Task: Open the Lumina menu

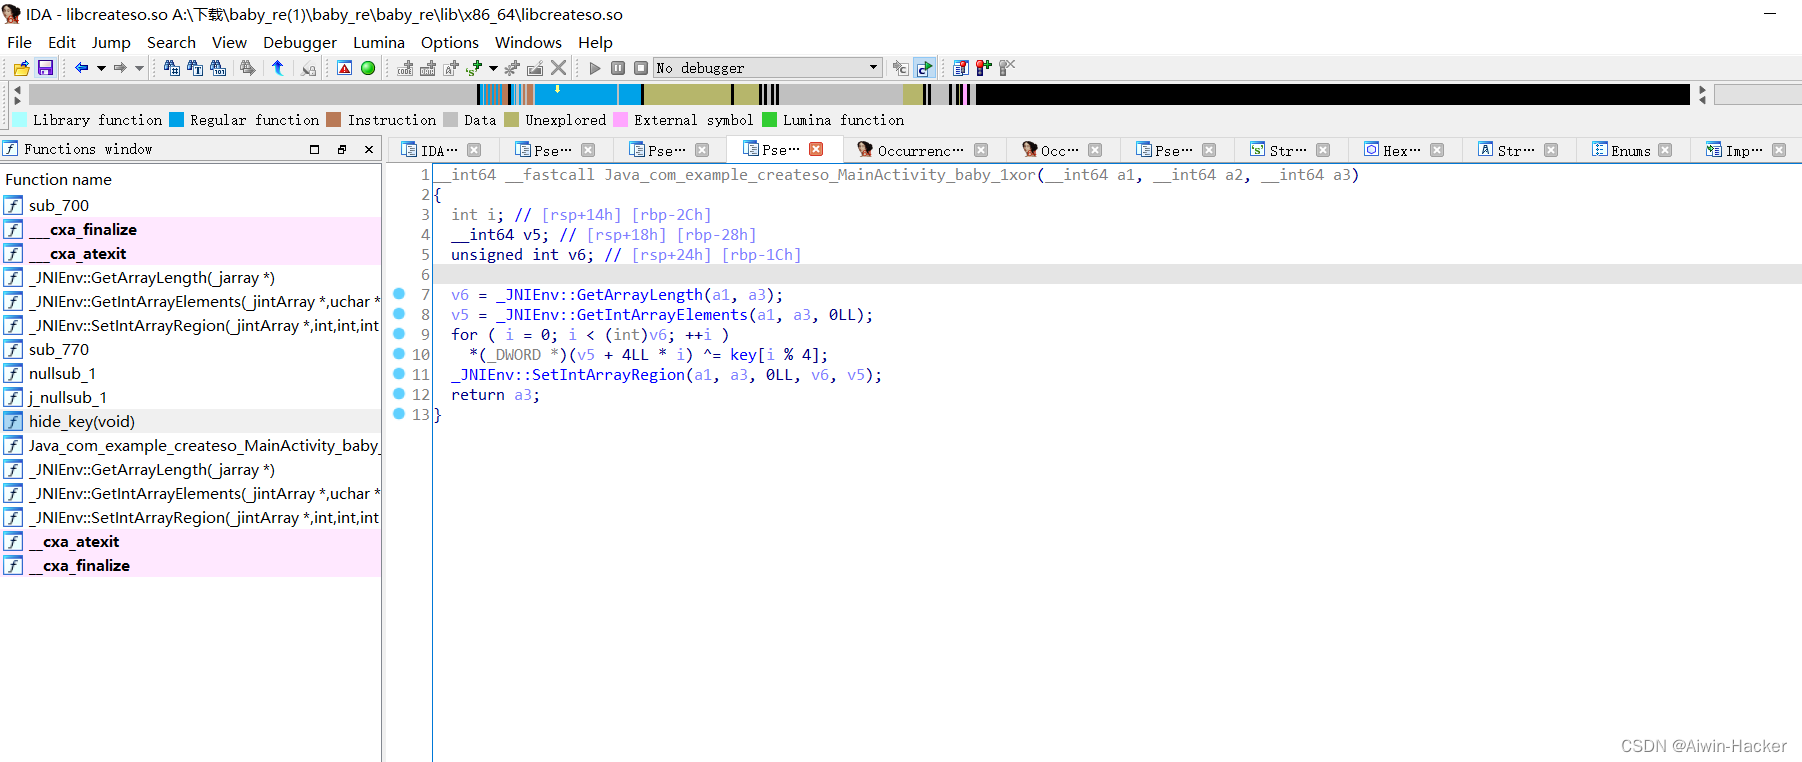Action: [379, 42]
